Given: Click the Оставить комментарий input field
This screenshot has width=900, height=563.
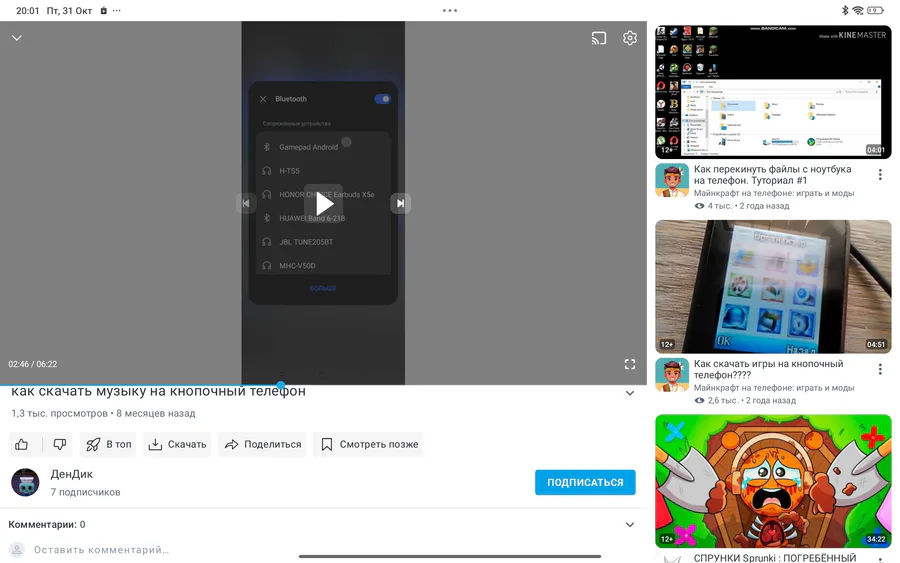Looking at the screenshot, I should coord(102,550).
